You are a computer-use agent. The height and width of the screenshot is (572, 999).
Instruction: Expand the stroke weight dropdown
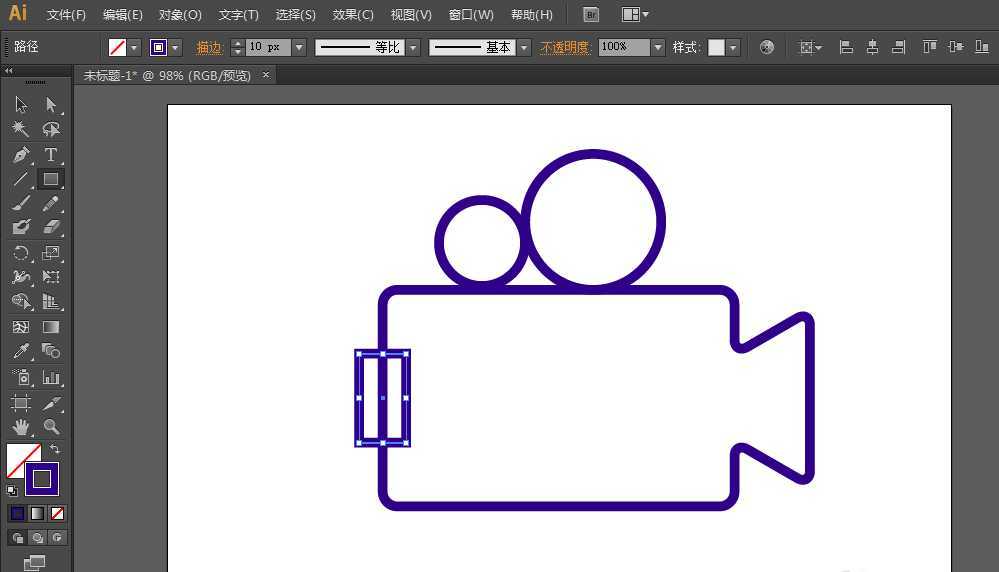pyautogui.click(x=299, y=47)
